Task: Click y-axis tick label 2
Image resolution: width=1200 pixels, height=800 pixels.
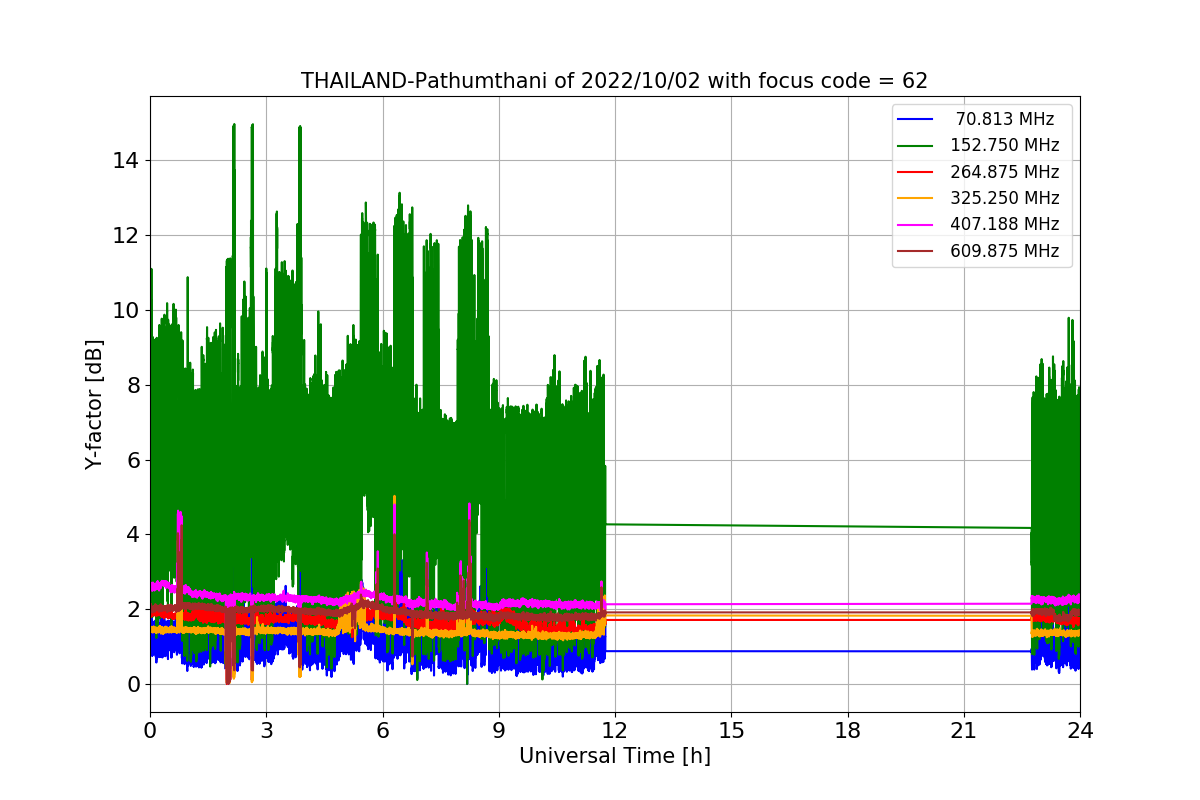Action: click(133, 610)
